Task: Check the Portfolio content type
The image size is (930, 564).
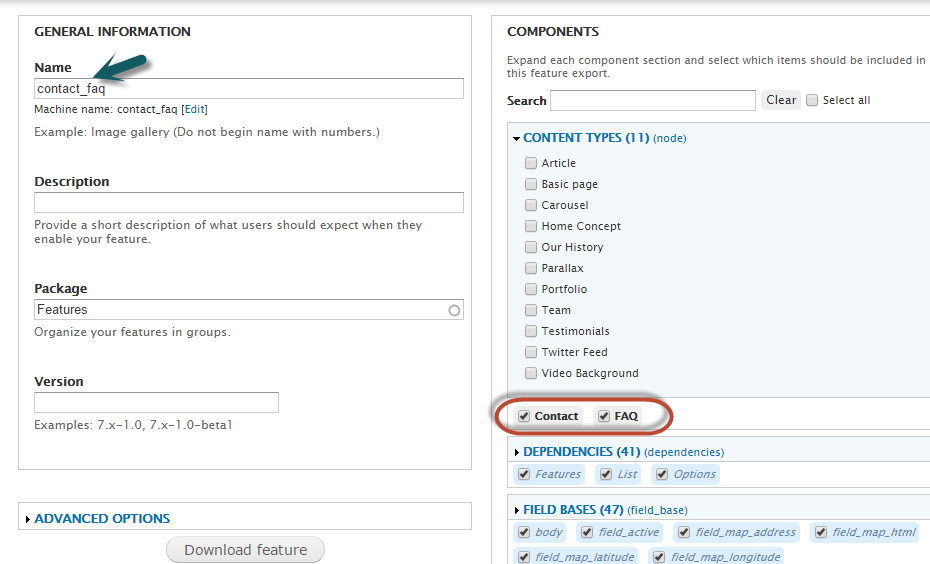Action: point(531,289)
